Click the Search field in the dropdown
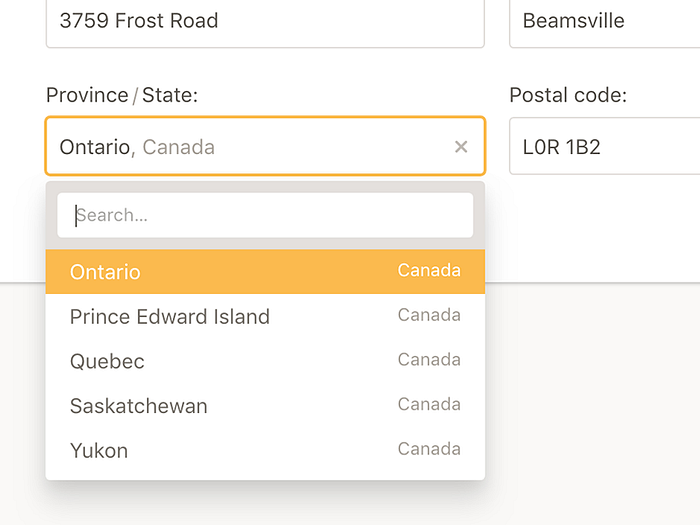Viewport: 700px width, 525px height. (265, 215)
